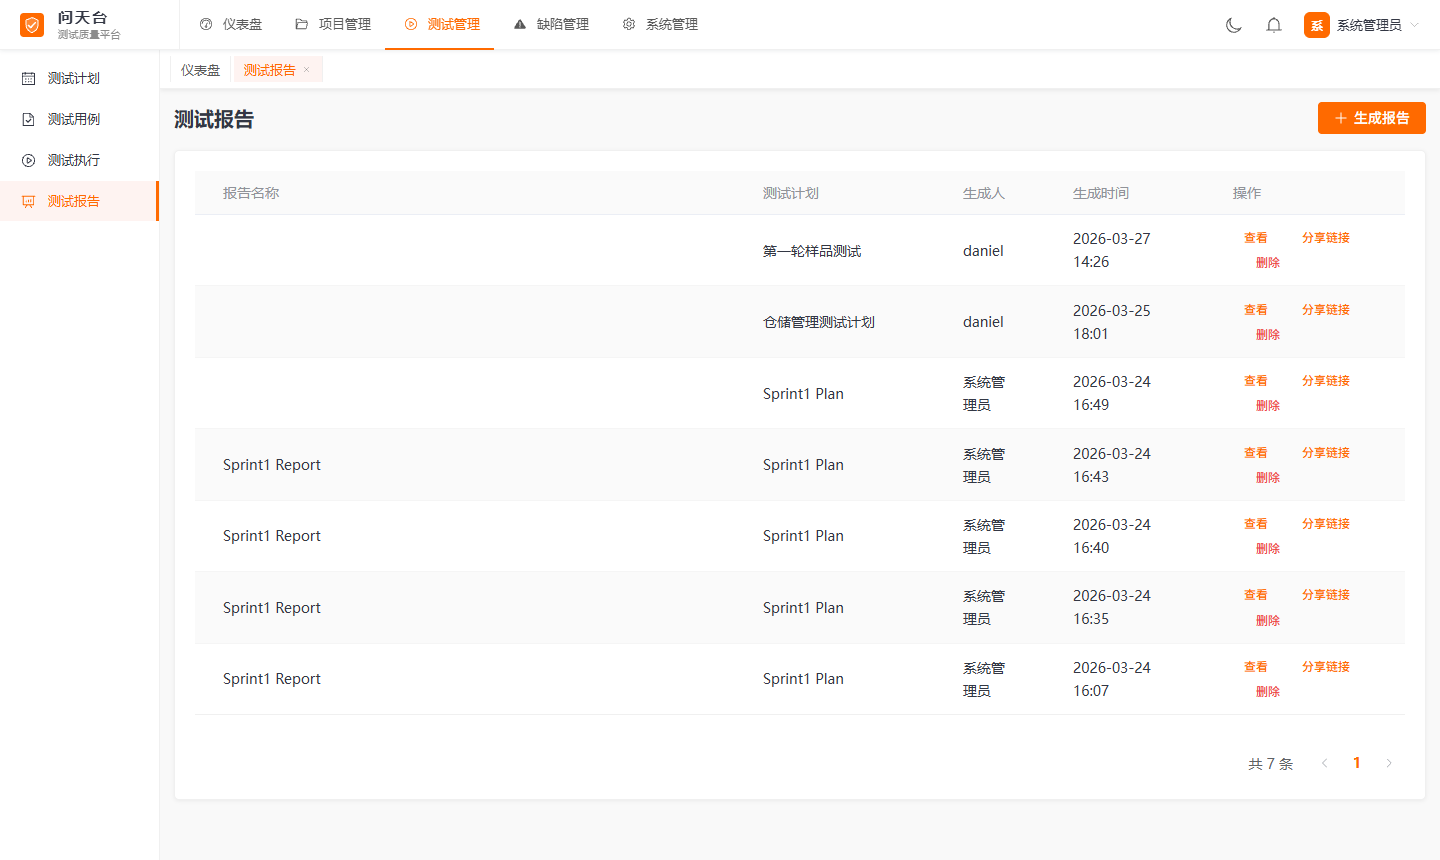Open 系统管理 top menu
The image size is (1440, 860).
pyautogui.click(x=660, y=24)
